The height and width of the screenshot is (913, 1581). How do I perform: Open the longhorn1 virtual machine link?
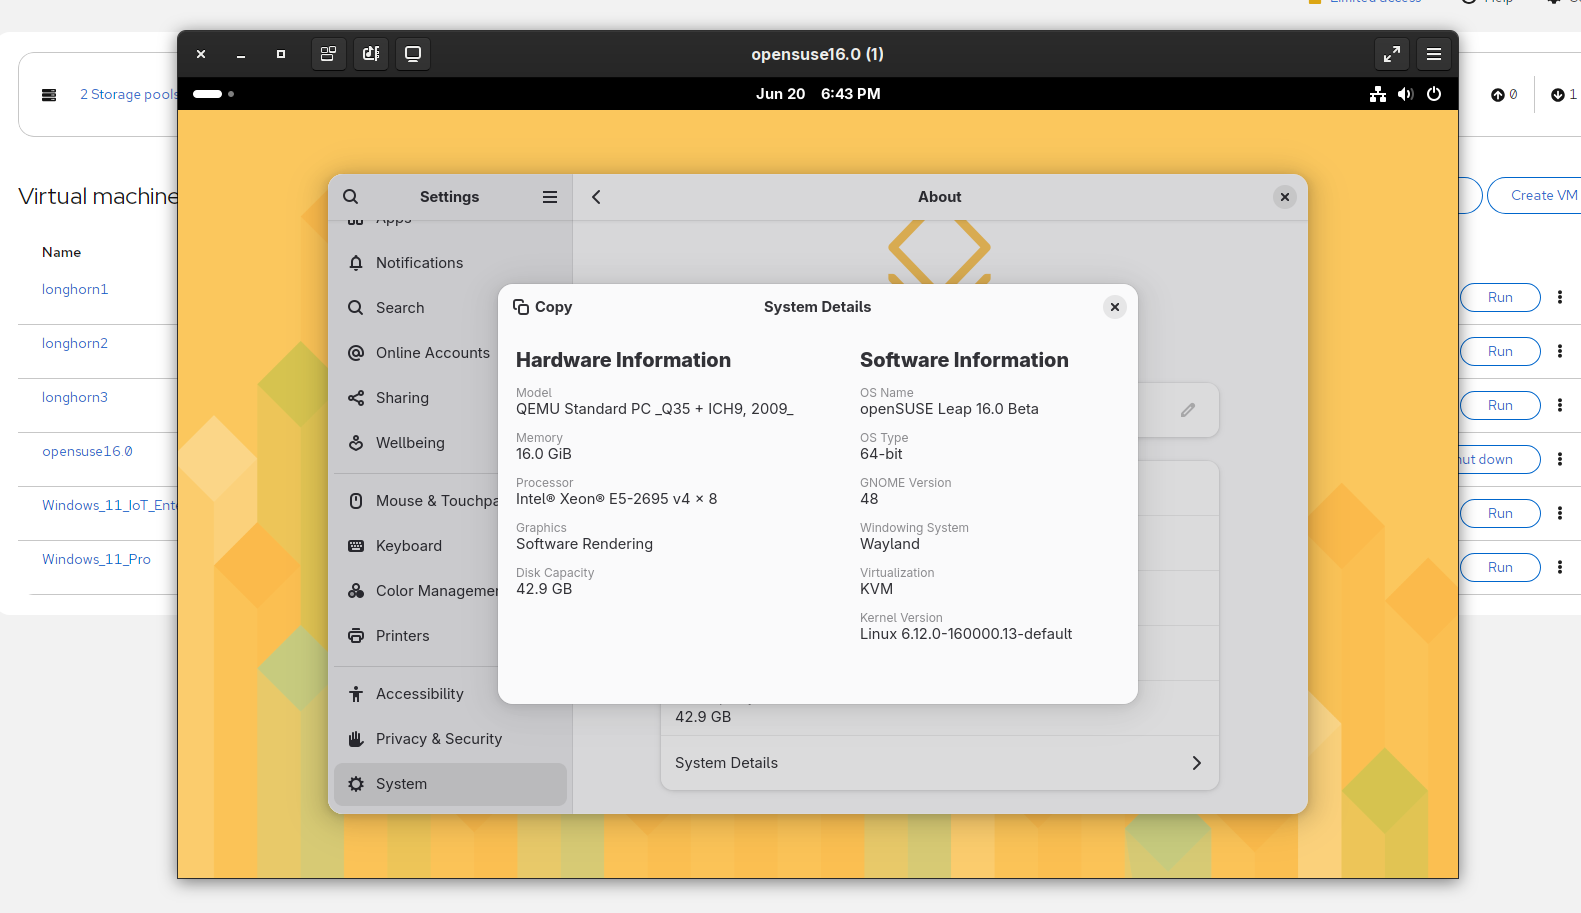(75, 289)
